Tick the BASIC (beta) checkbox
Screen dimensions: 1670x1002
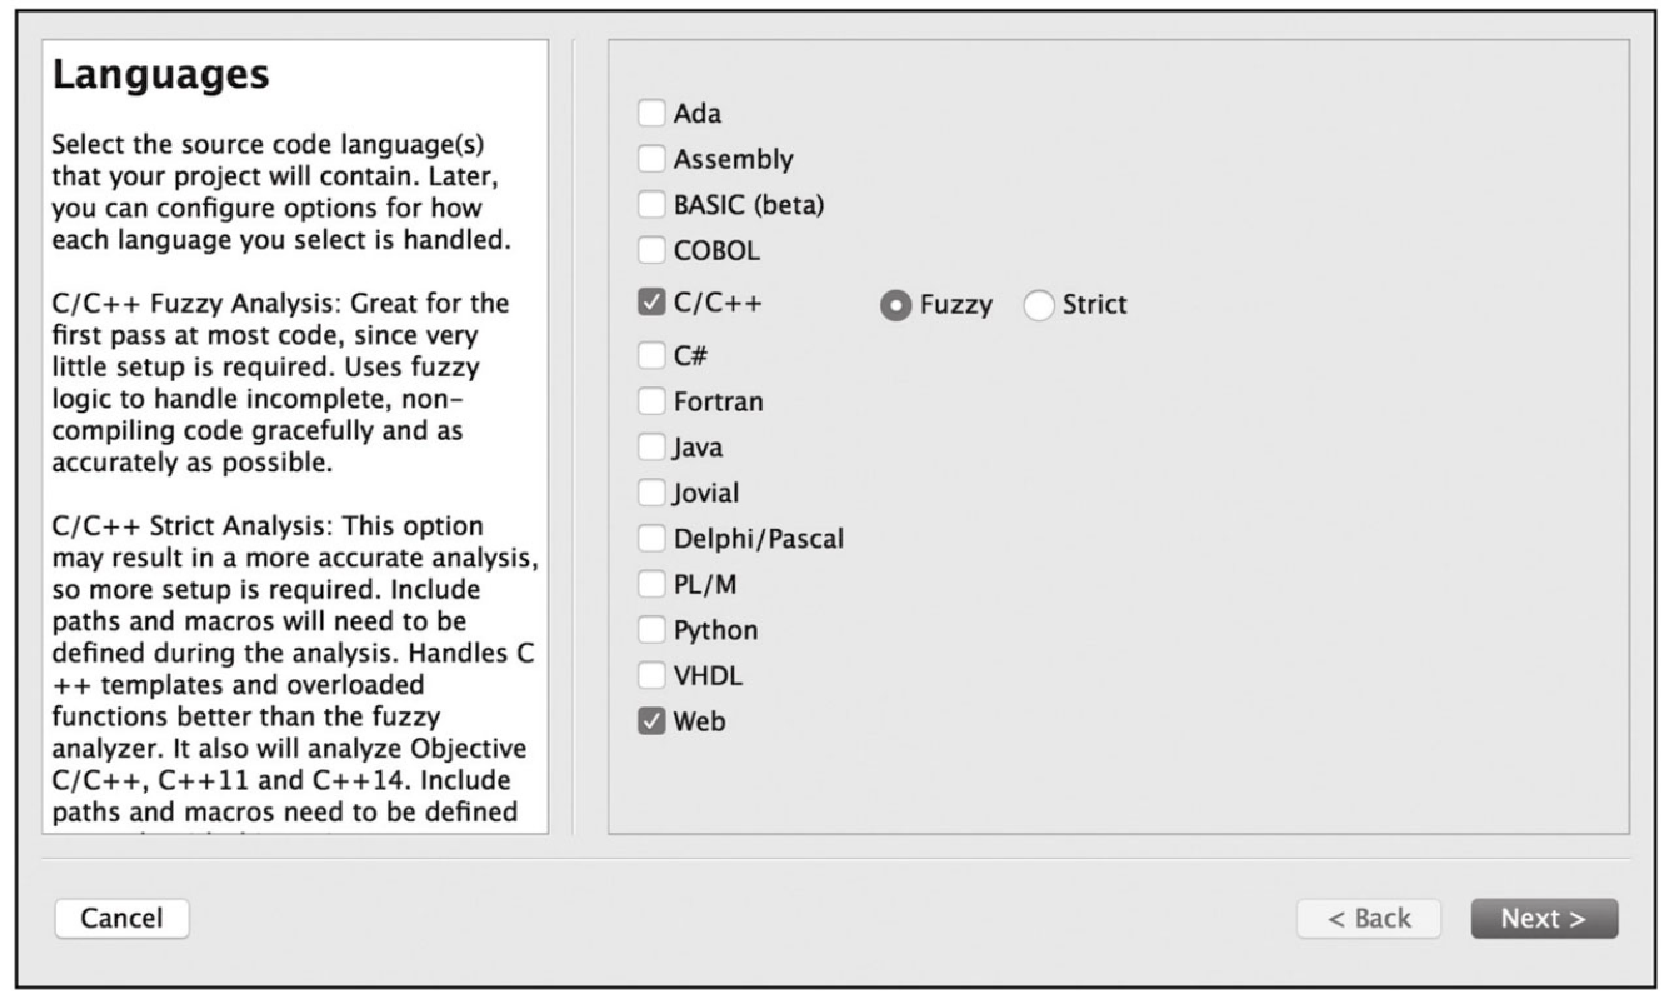pyautogui.click(x=651, y=205)
